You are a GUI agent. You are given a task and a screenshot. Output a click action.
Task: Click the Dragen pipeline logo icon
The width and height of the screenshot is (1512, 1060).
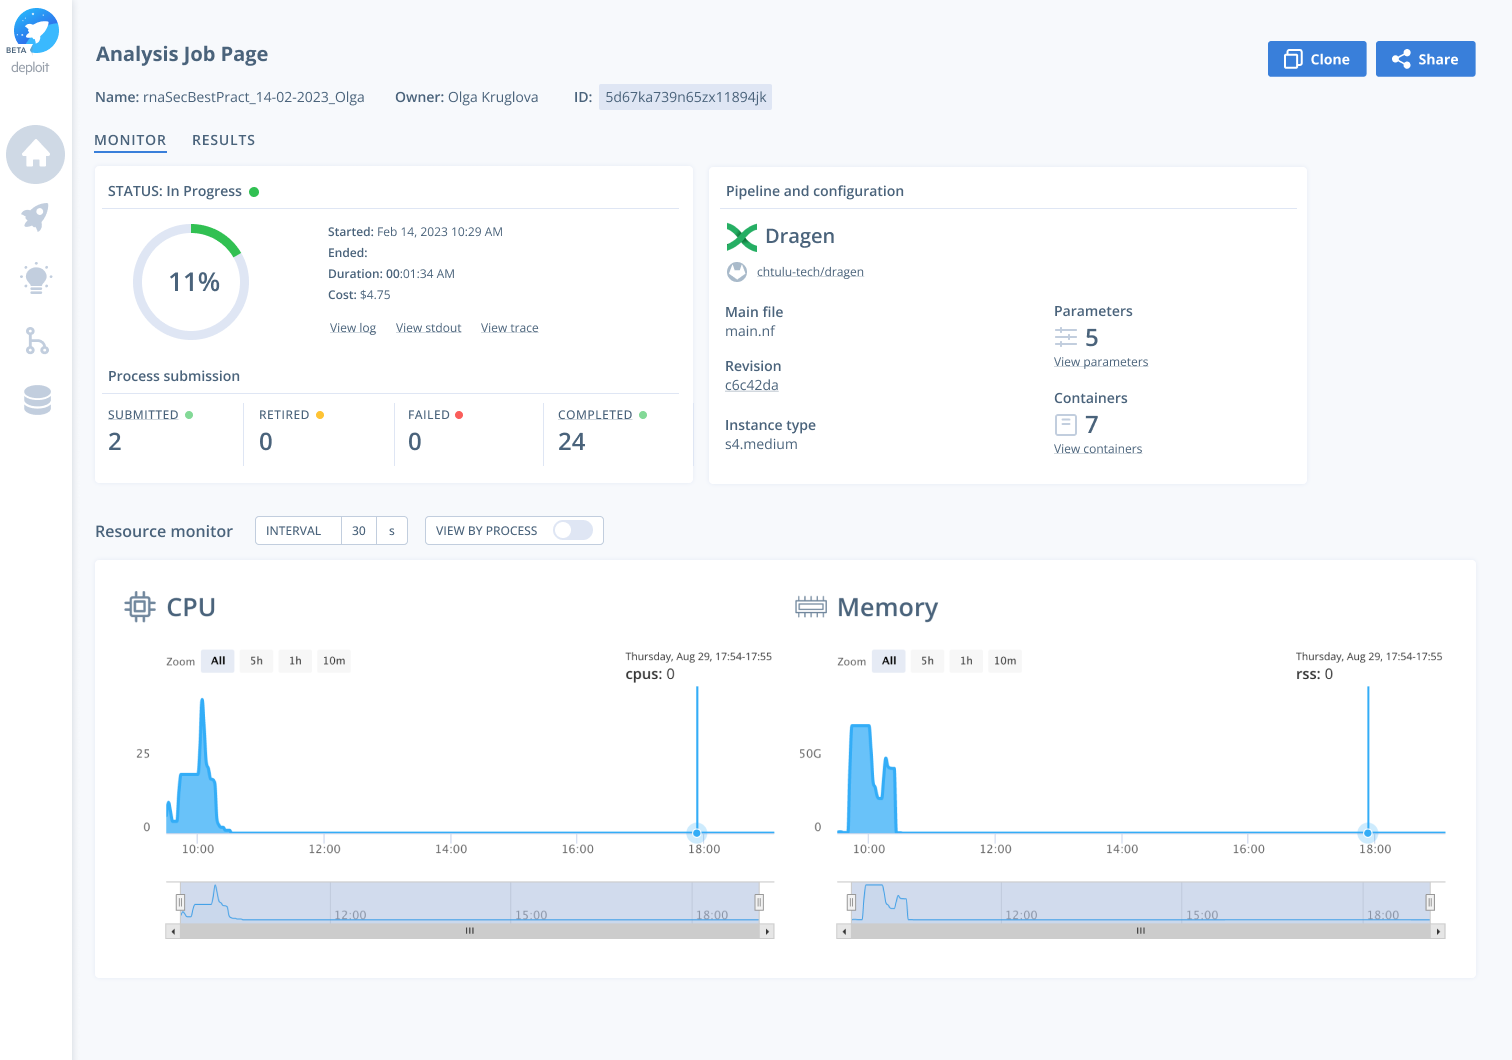coord(741,237)
